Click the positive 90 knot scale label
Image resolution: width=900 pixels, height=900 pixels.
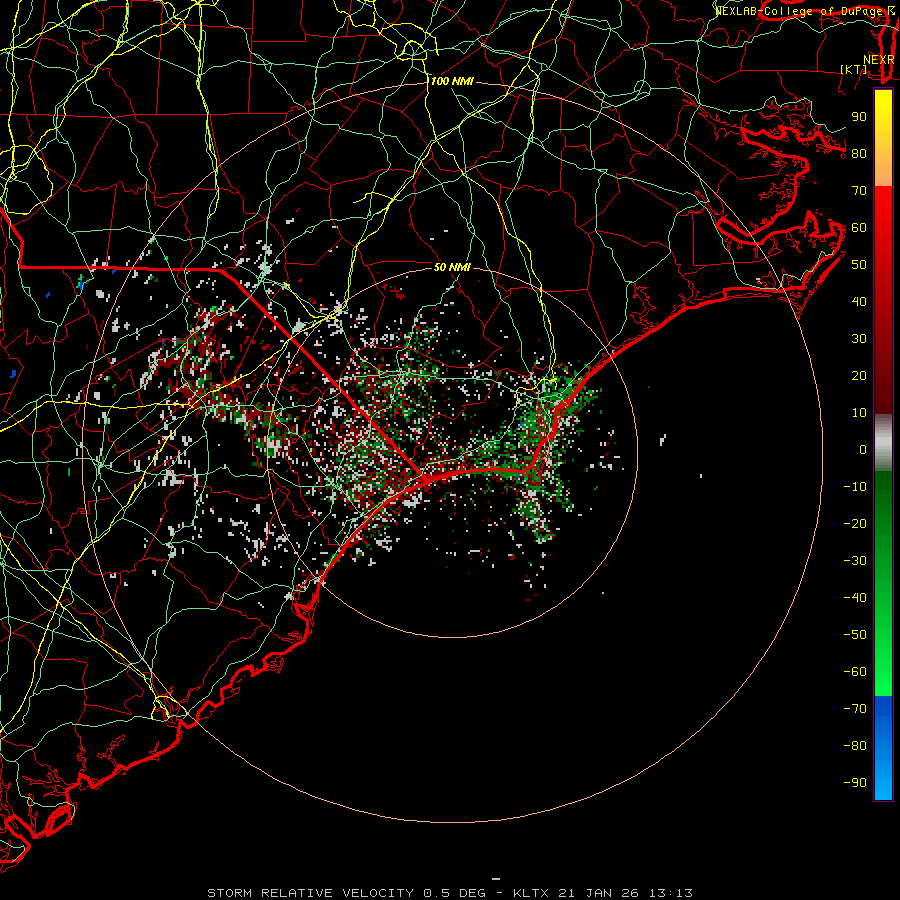click(859, 117)
